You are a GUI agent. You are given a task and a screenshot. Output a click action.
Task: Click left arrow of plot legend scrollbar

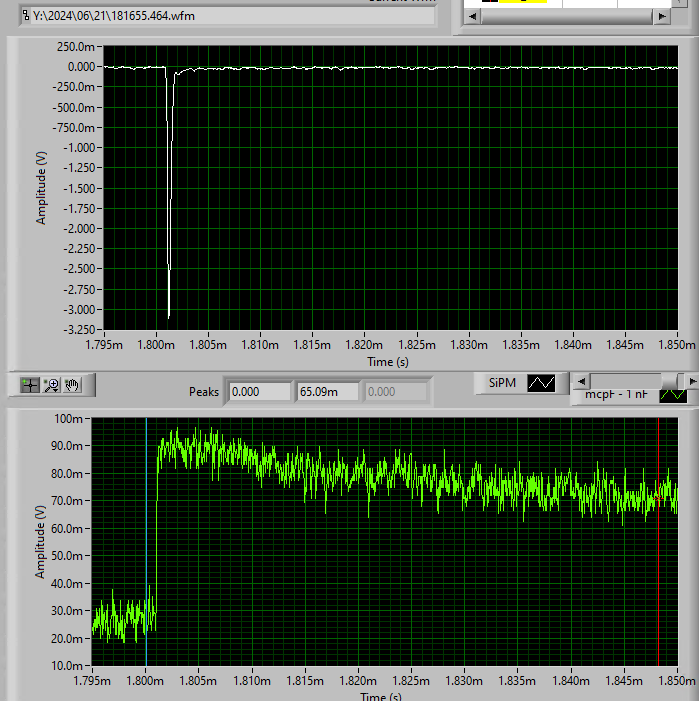(x=581, y=381)
